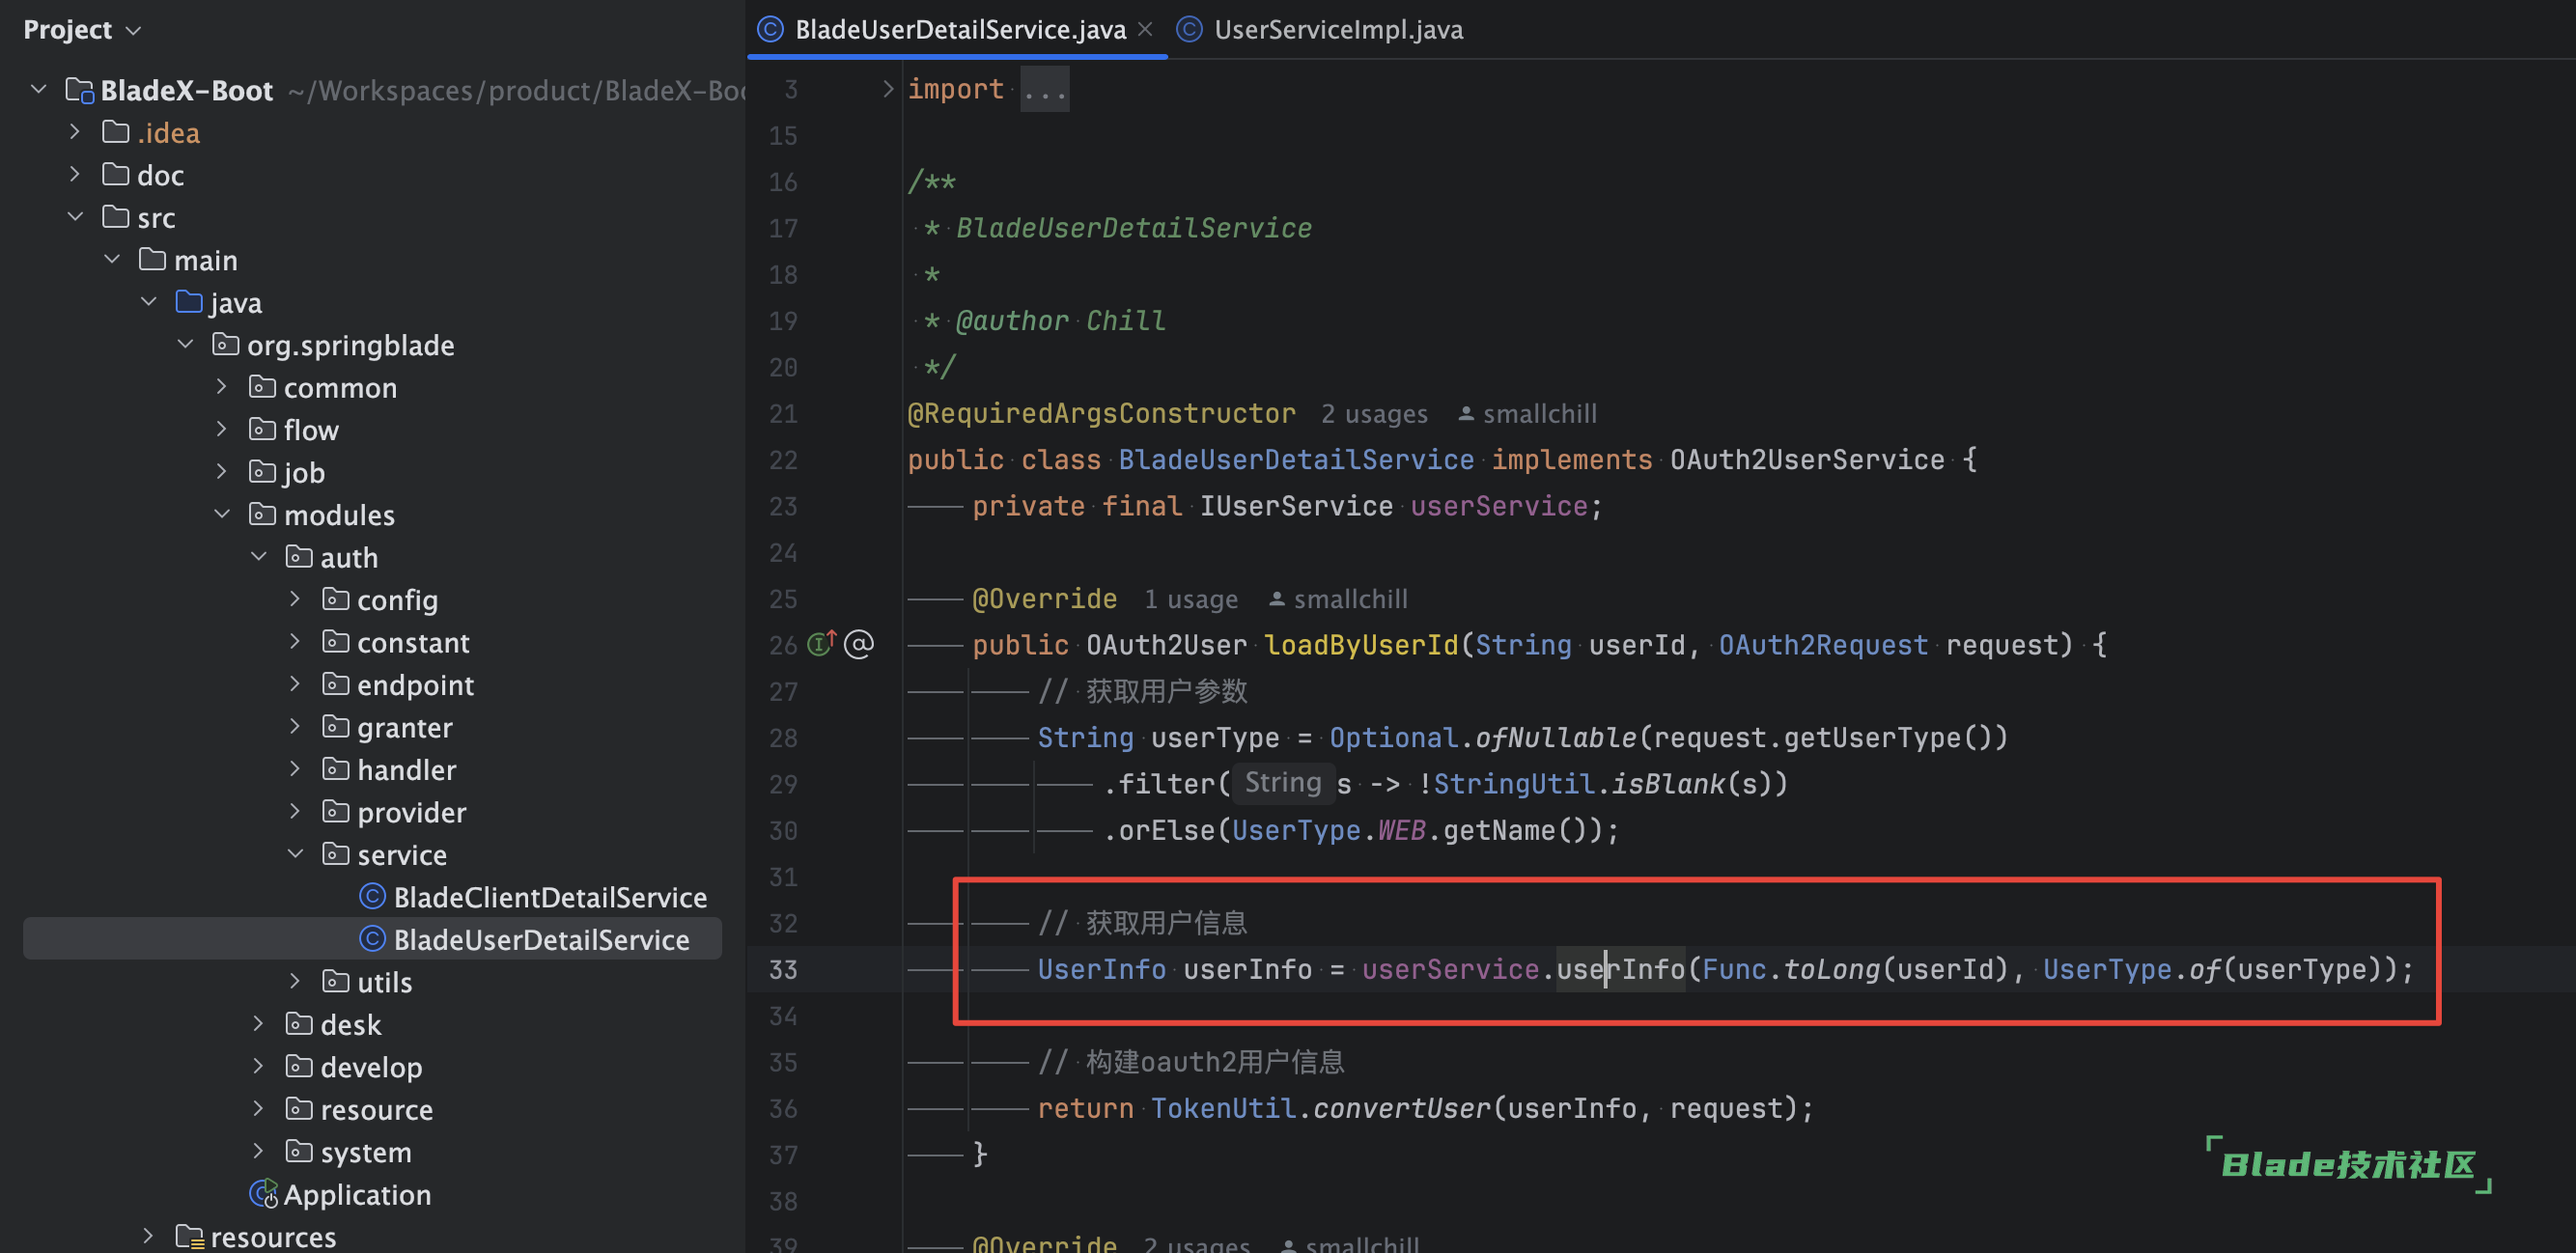Screen dimensions: 2576x1253
Task: Open the Project view dropdown
Action: (x=82, y=30)
